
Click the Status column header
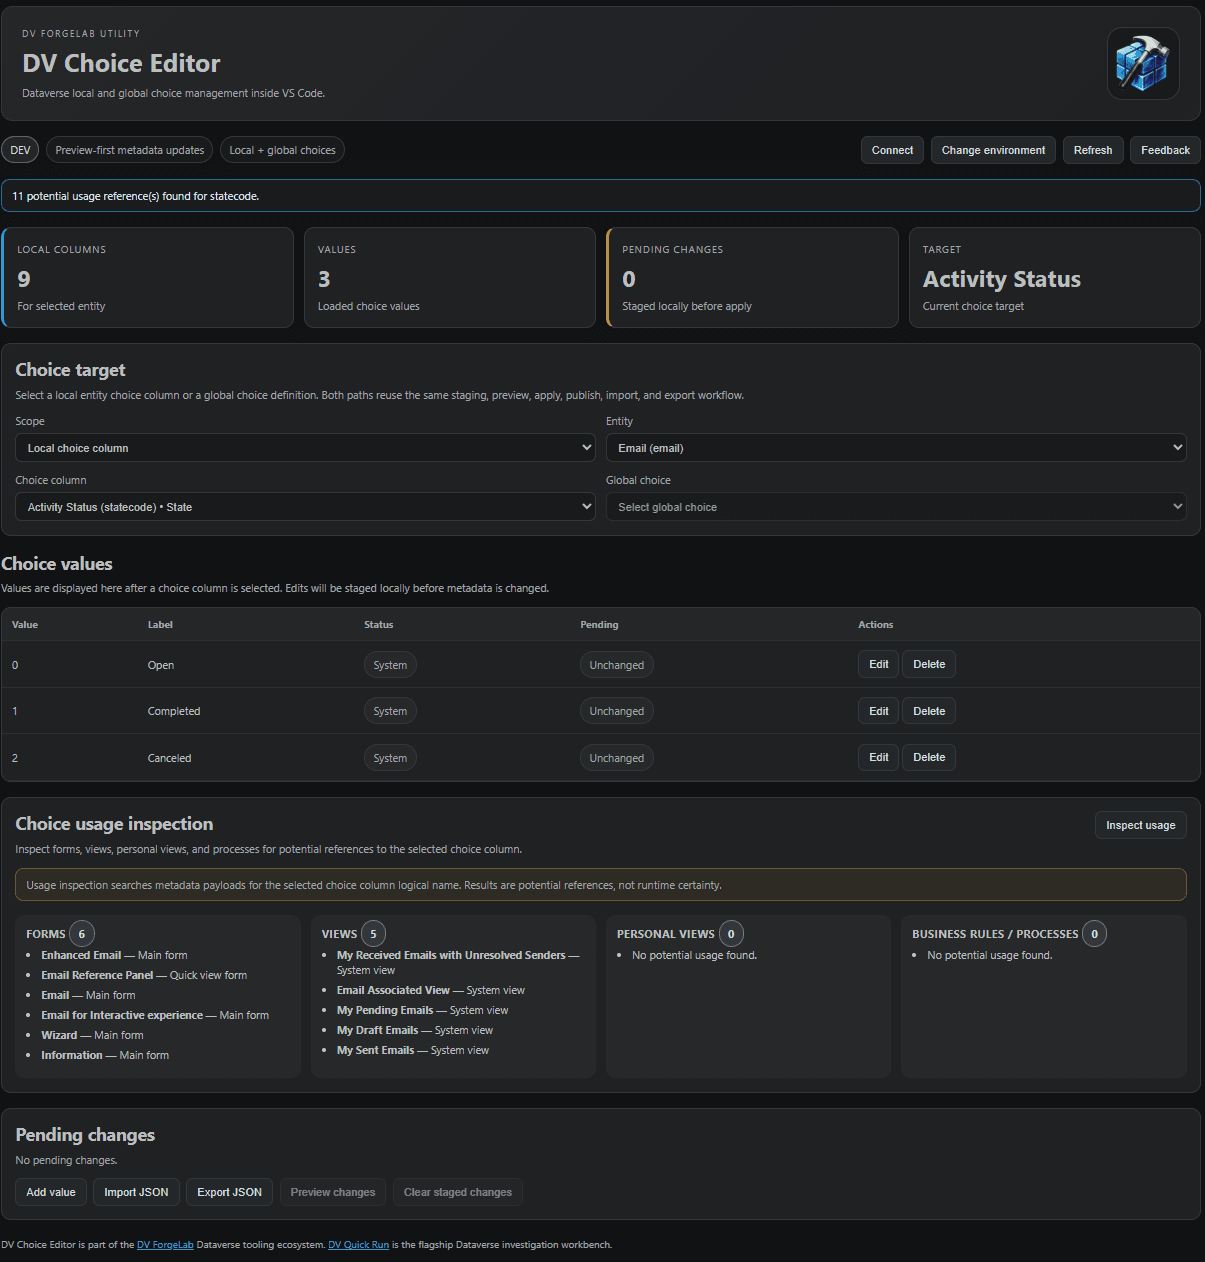pos(378,625)
